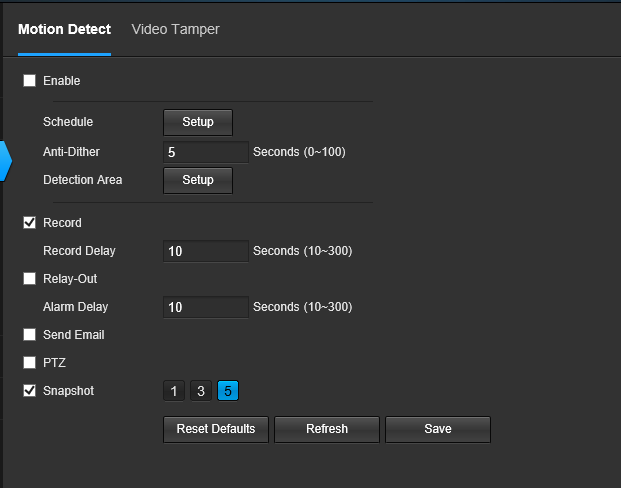Viewport: 621px width, 488px height.
Task: Uncheck the Snapshot checkbox
Action: point(29,391)
